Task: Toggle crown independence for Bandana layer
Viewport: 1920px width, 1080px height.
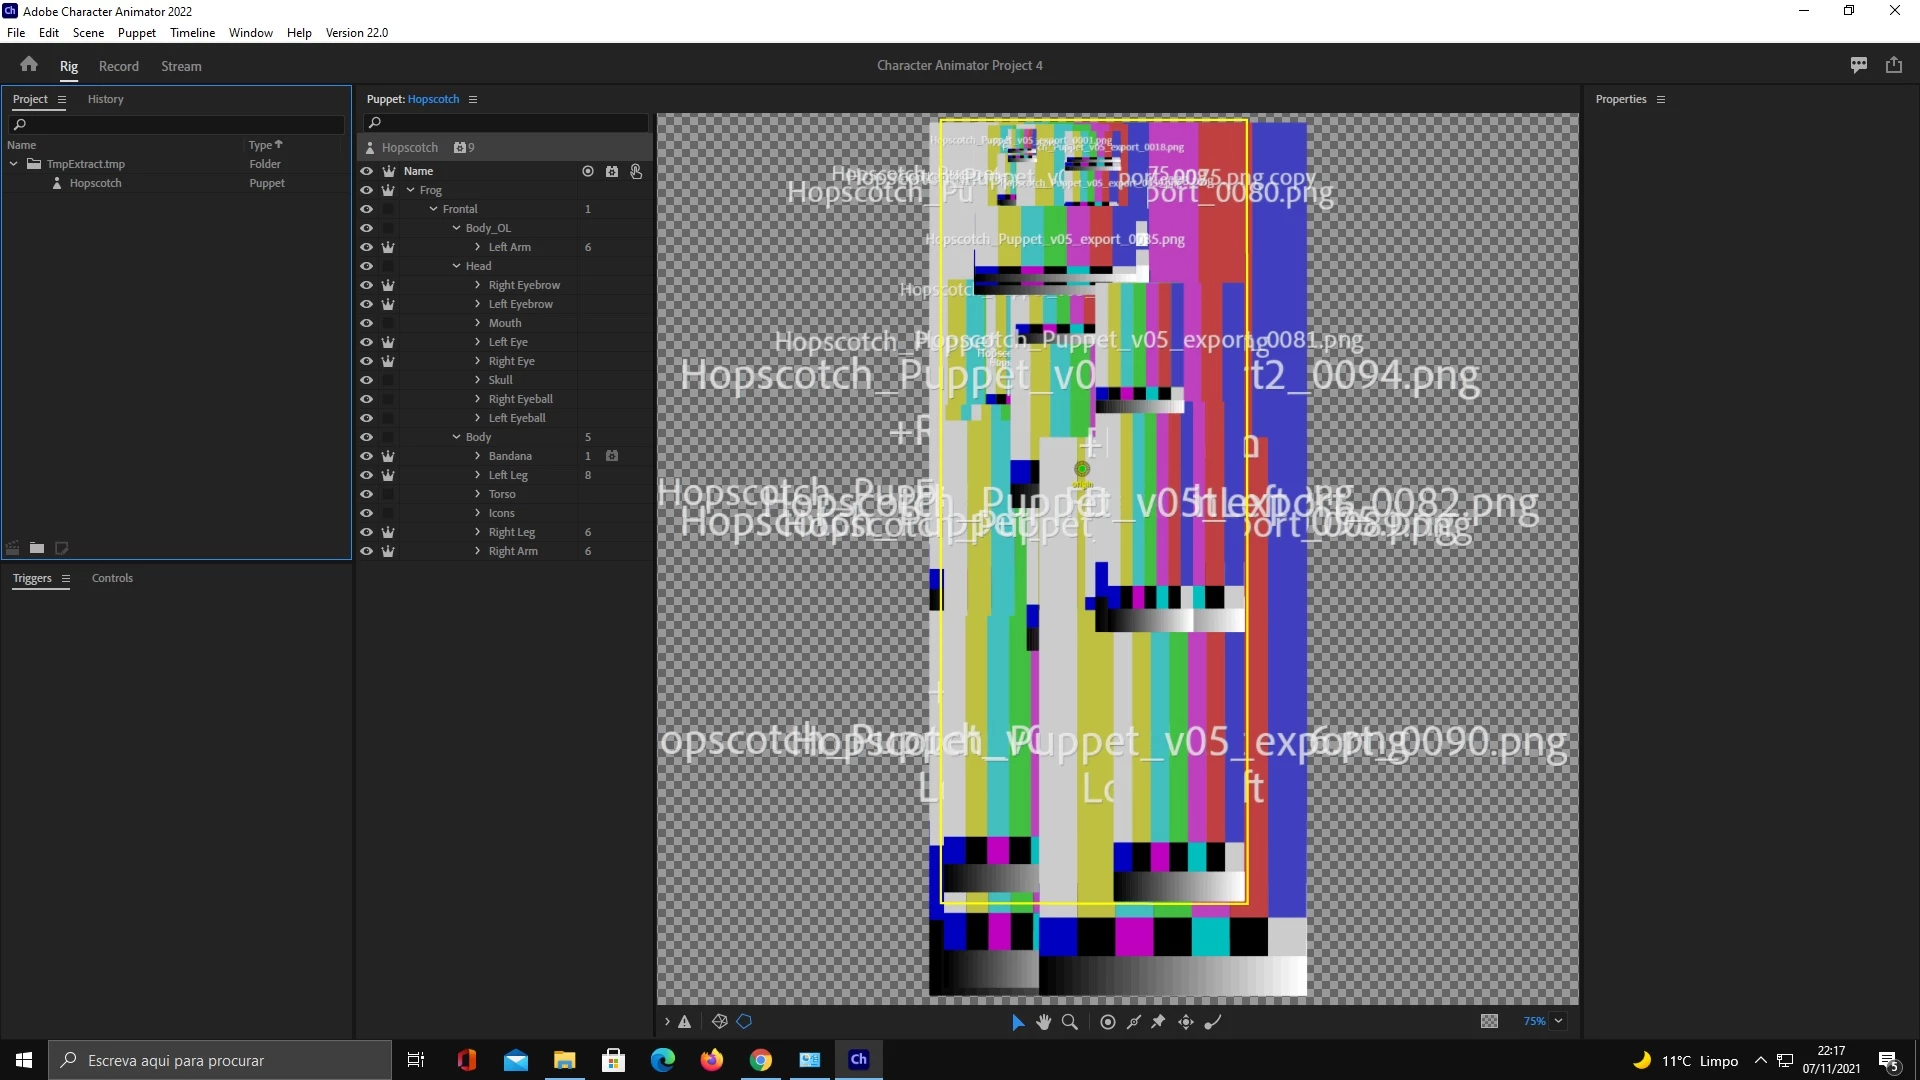Action: 388,456
